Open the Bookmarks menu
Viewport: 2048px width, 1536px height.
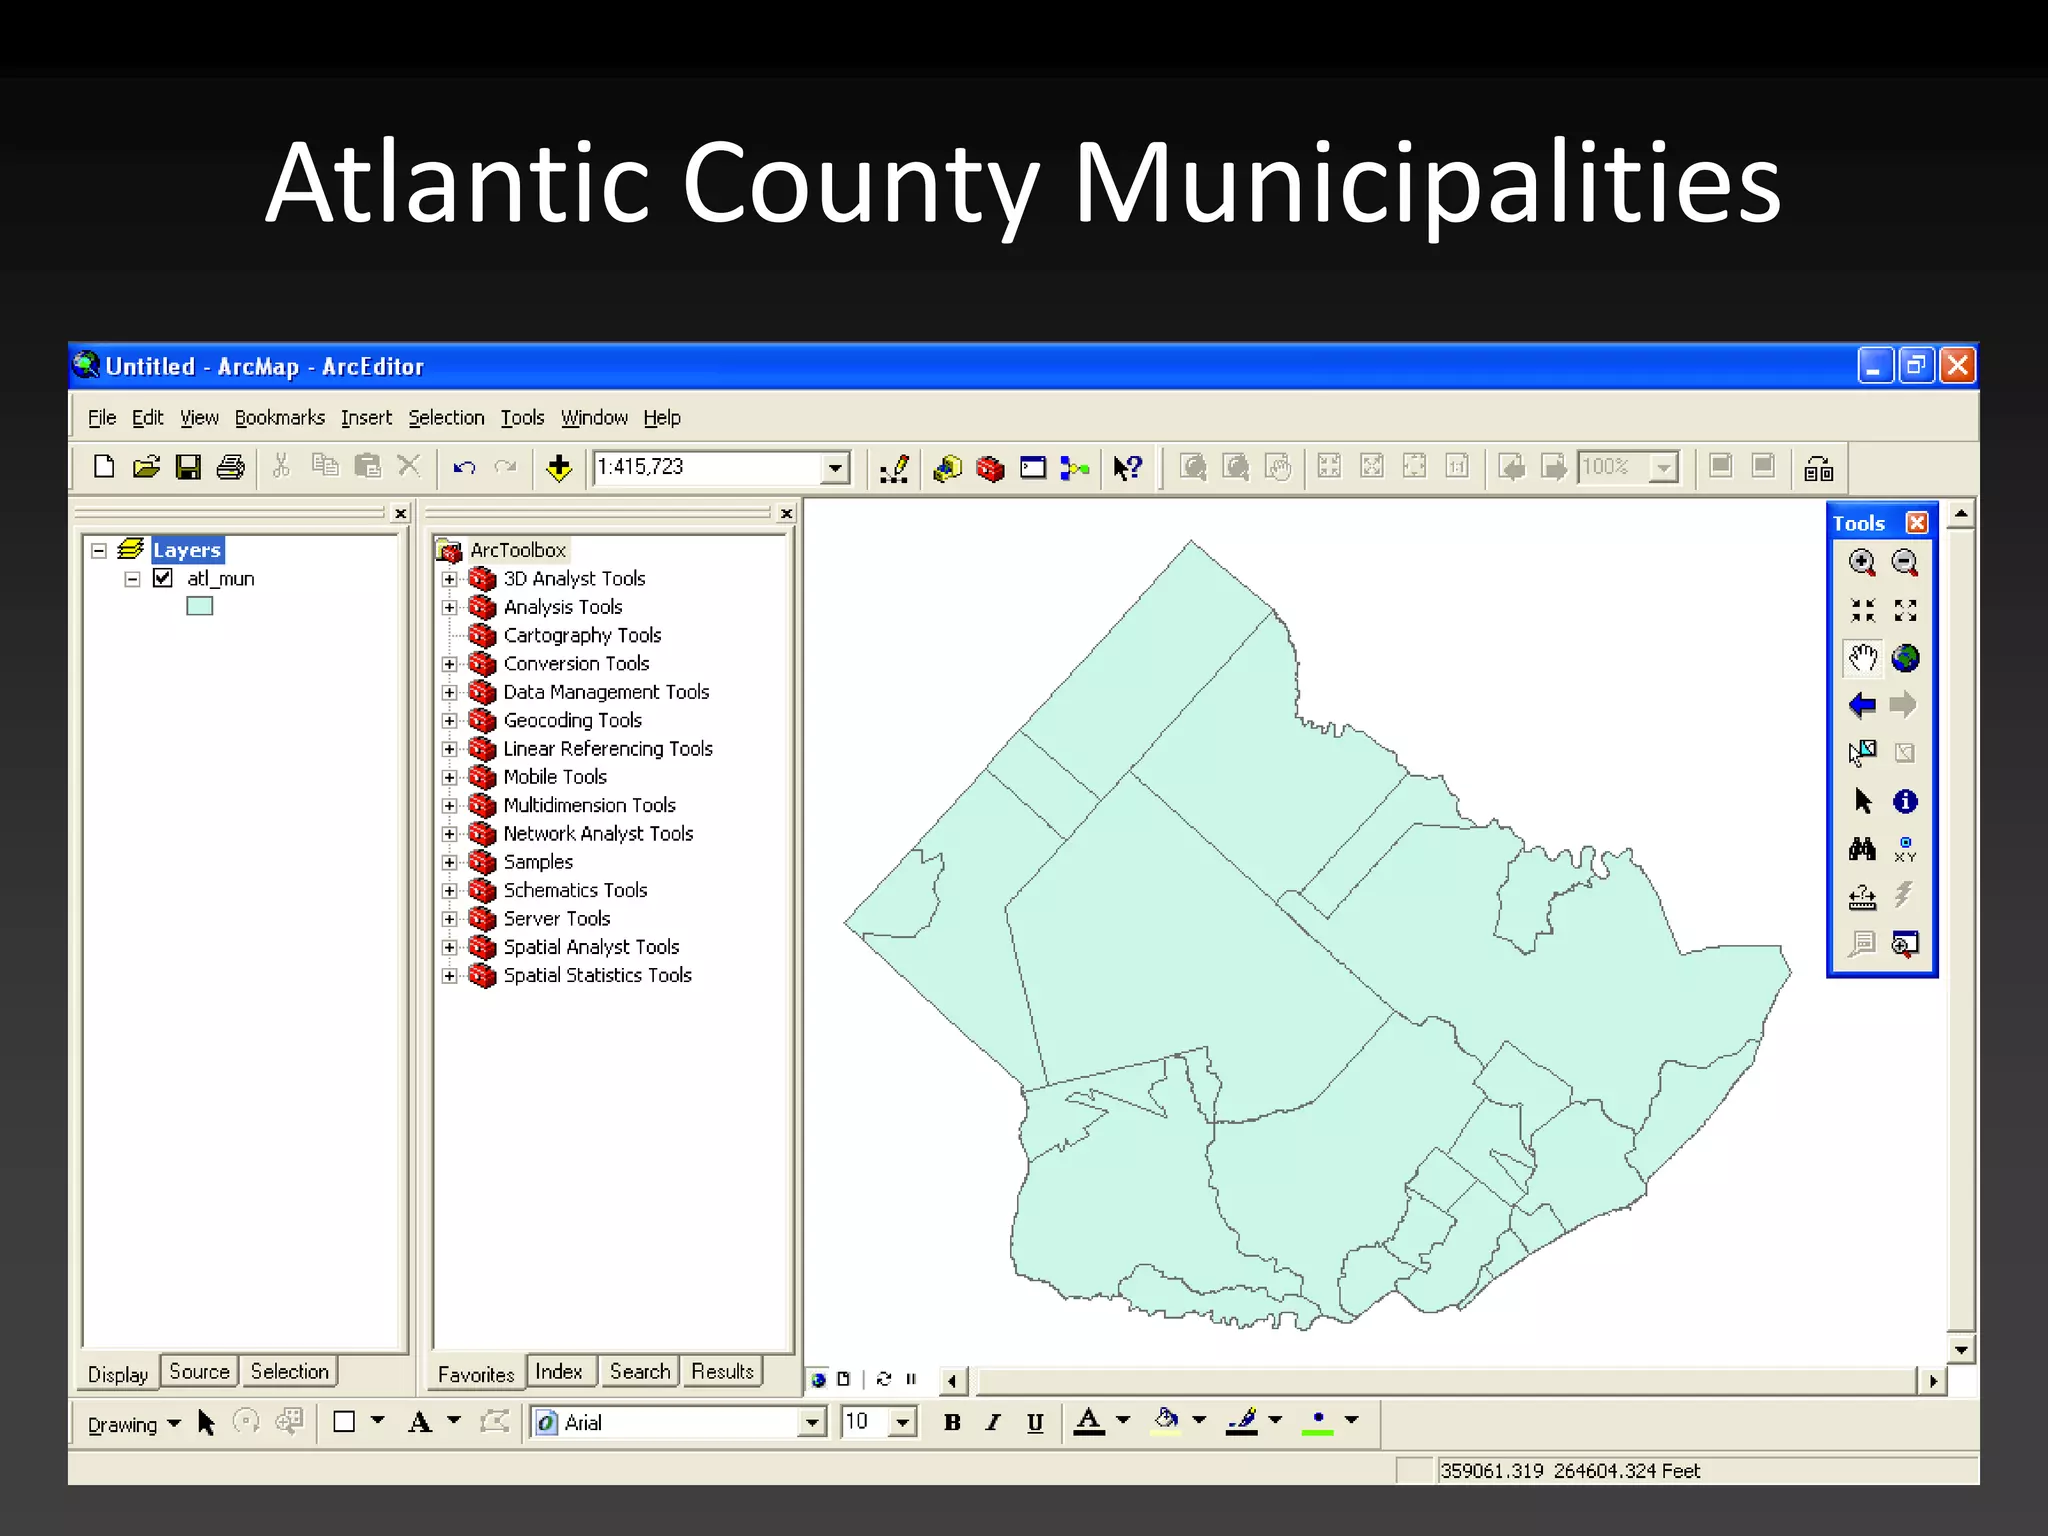[x=280, y=418]
